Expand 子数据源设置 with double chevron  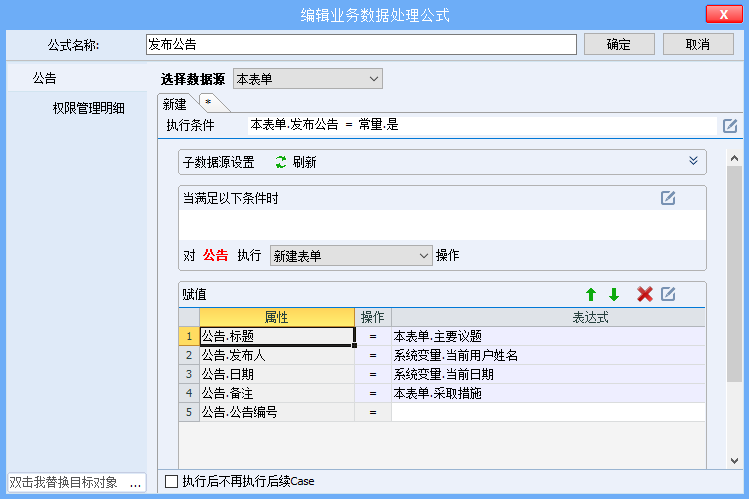click(694, 161)
